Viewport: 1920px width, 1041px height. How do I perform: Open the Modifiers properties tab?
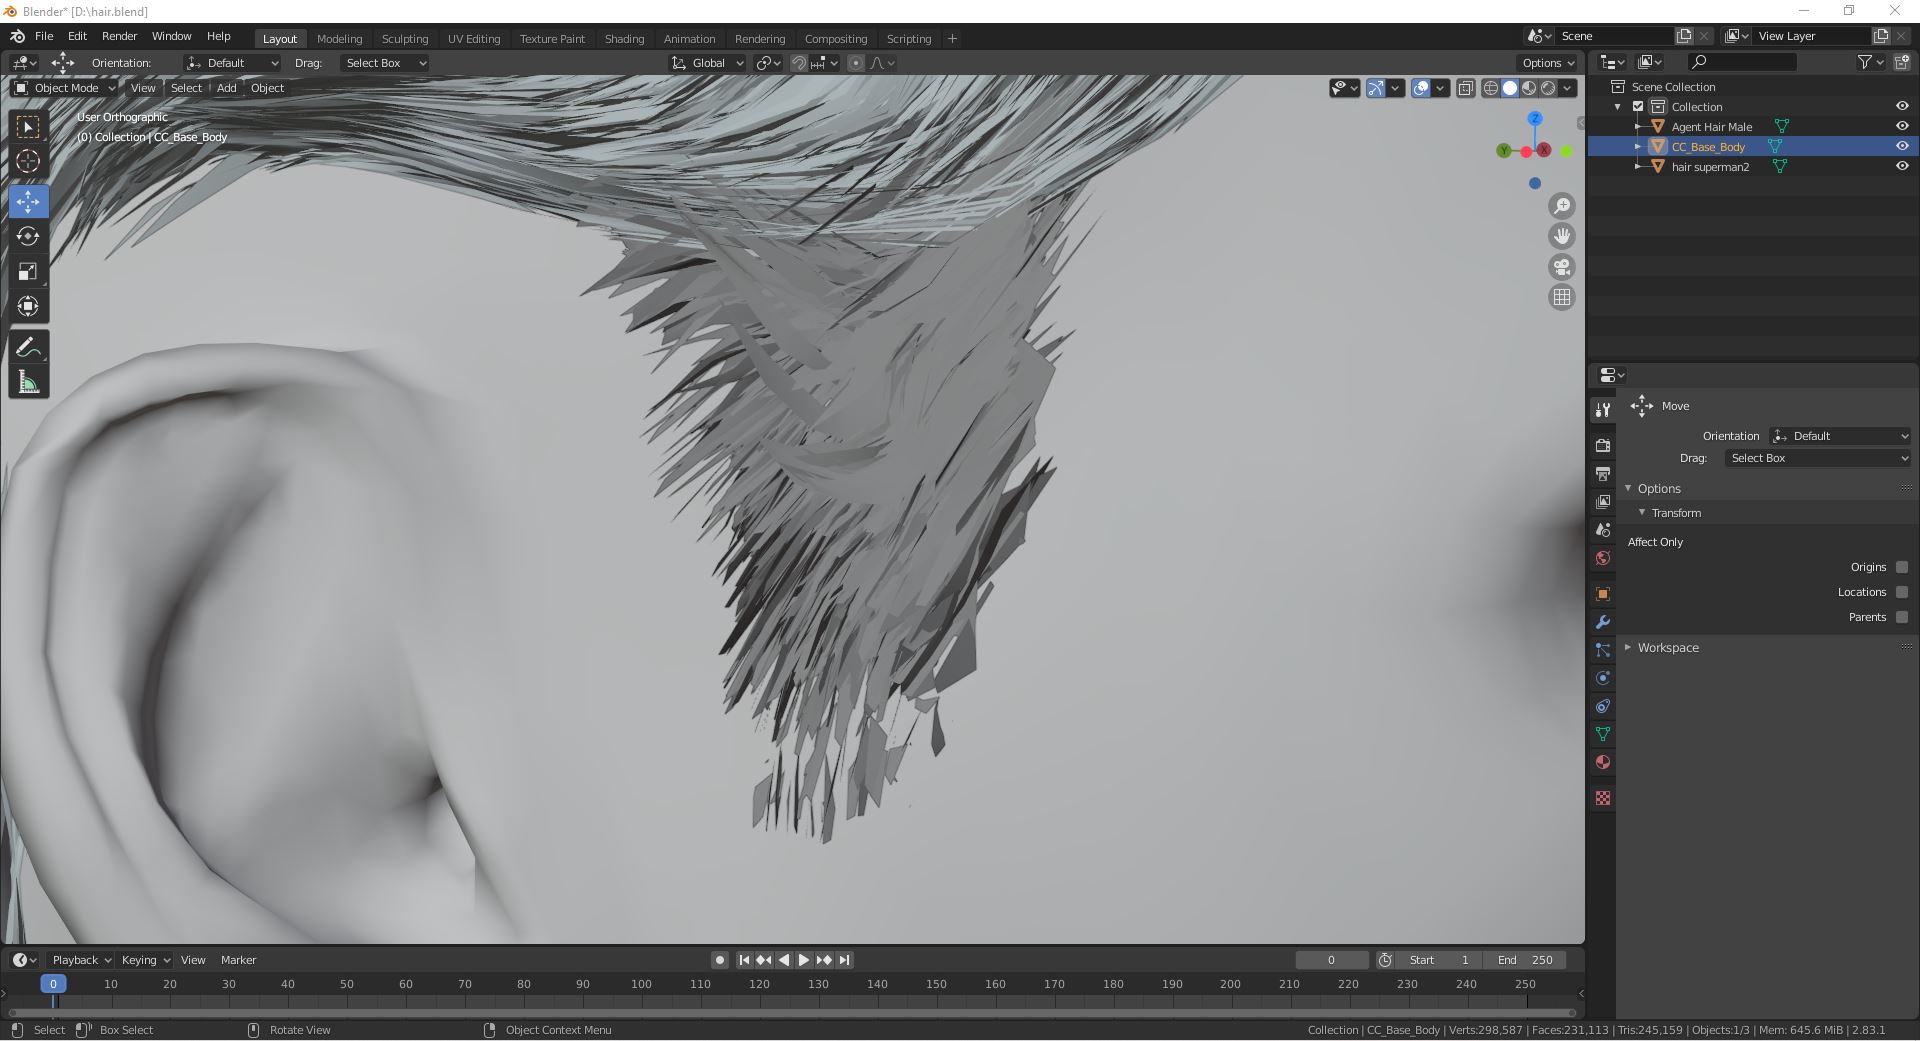[1603, 622]
